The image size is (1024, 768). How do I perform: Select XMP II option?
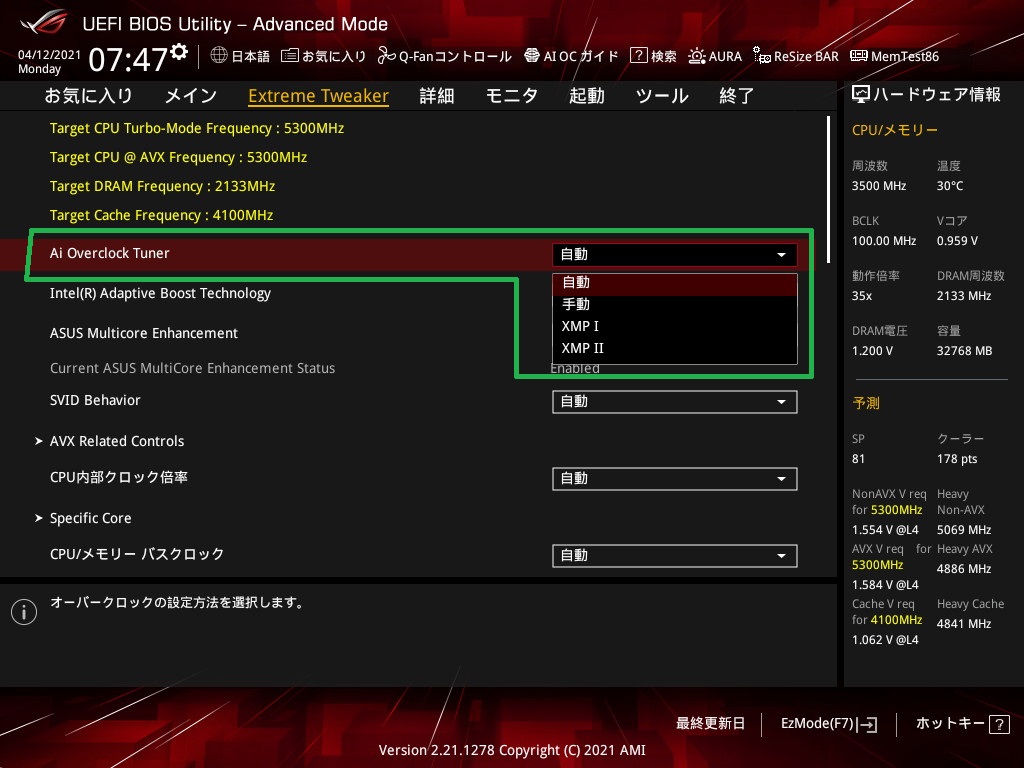(x=675, y=348)
